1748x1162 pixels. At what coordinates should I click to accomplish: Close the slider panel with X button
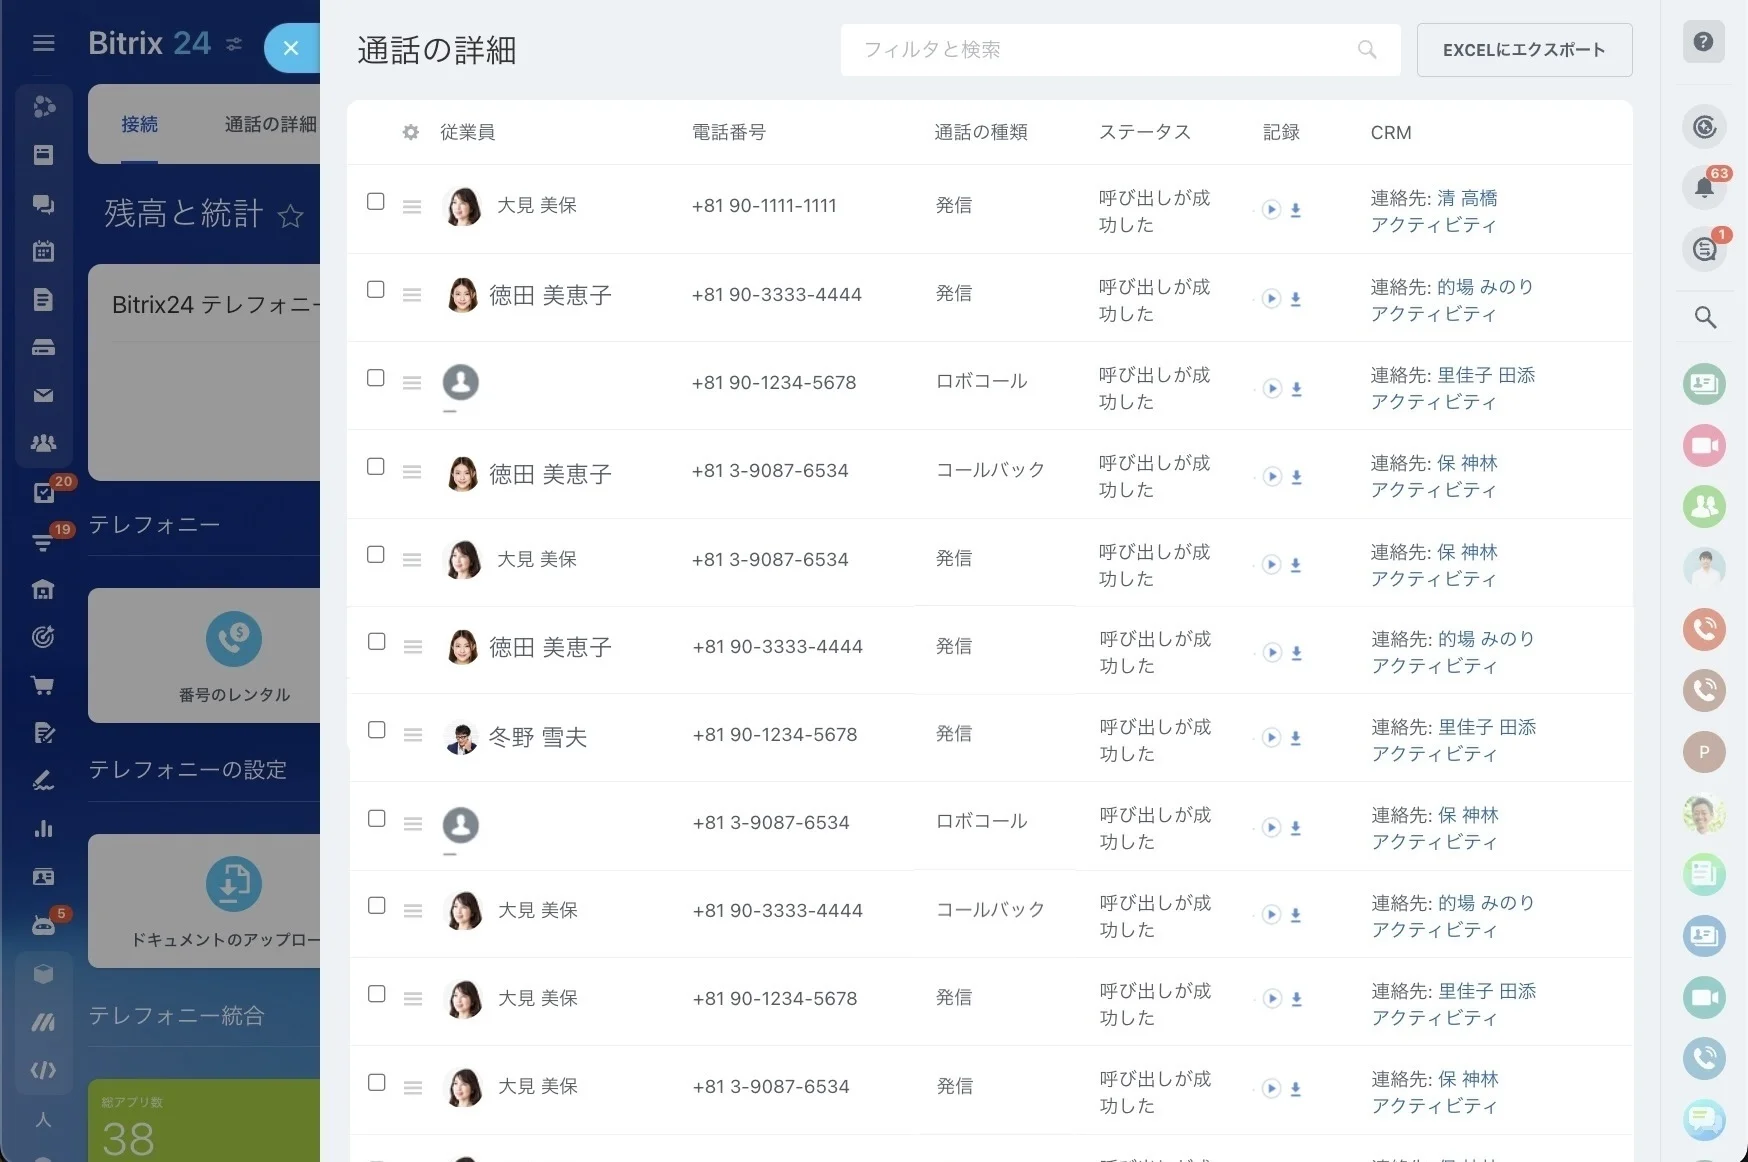tap(291, 48)
